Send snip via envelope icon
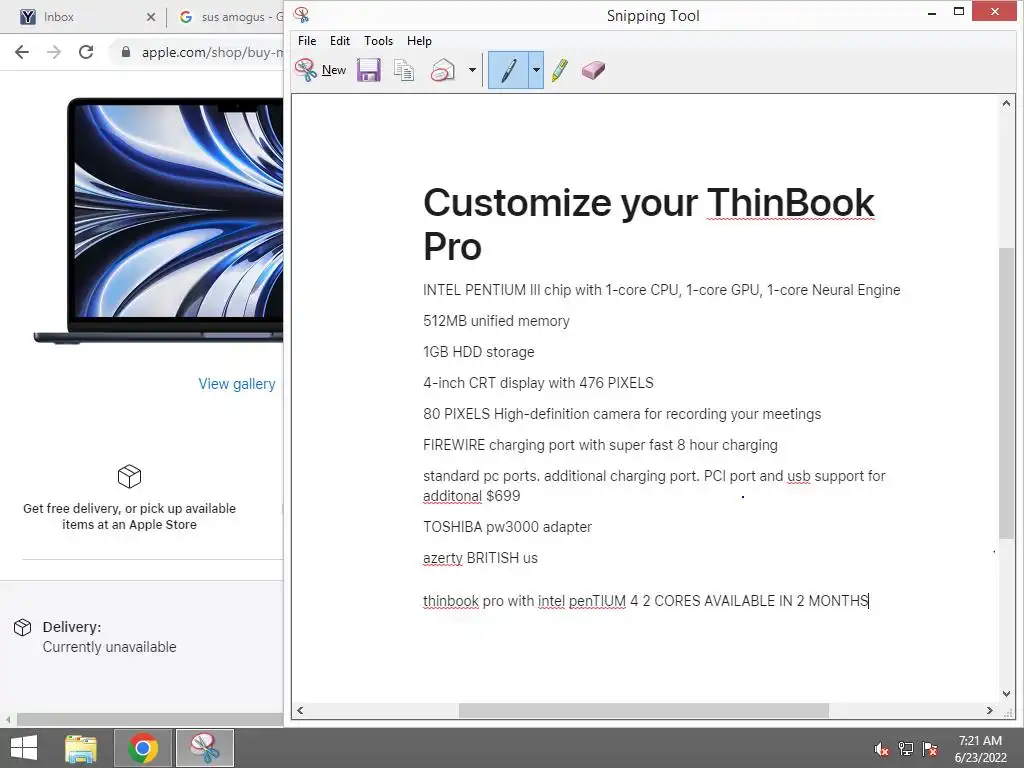 [443, 70]
